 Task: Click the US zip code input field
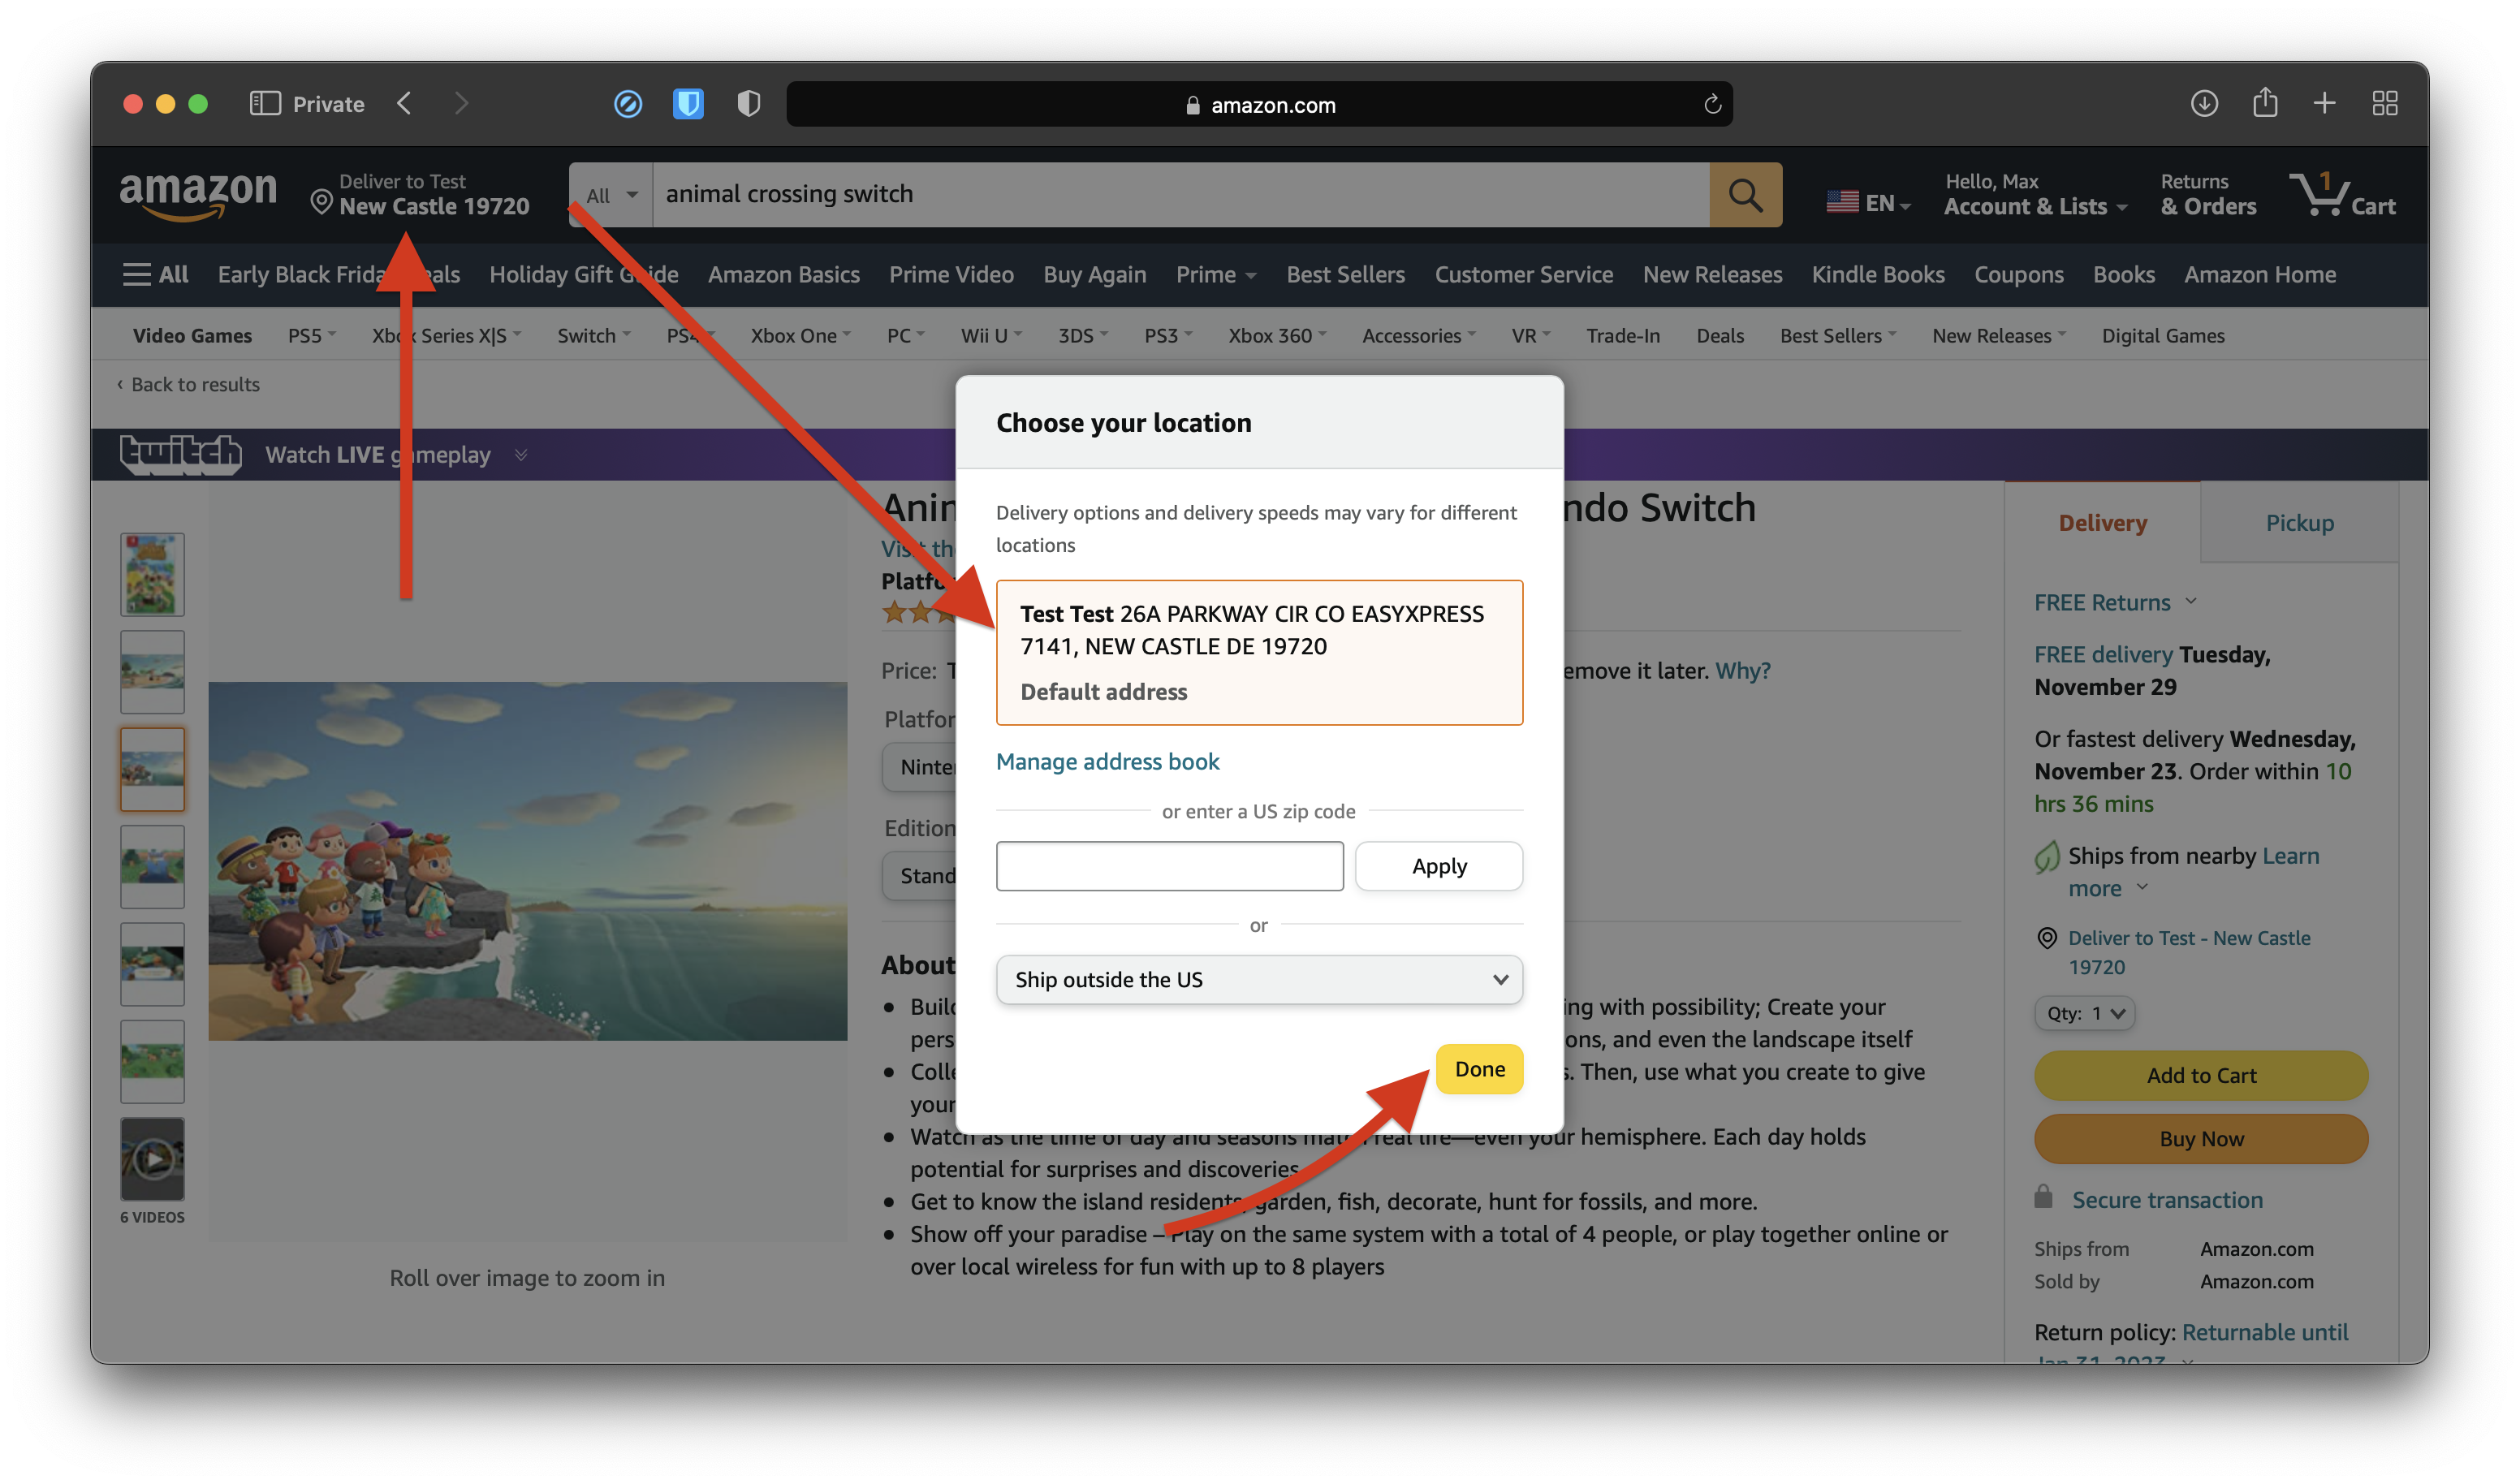point(1169,866)
